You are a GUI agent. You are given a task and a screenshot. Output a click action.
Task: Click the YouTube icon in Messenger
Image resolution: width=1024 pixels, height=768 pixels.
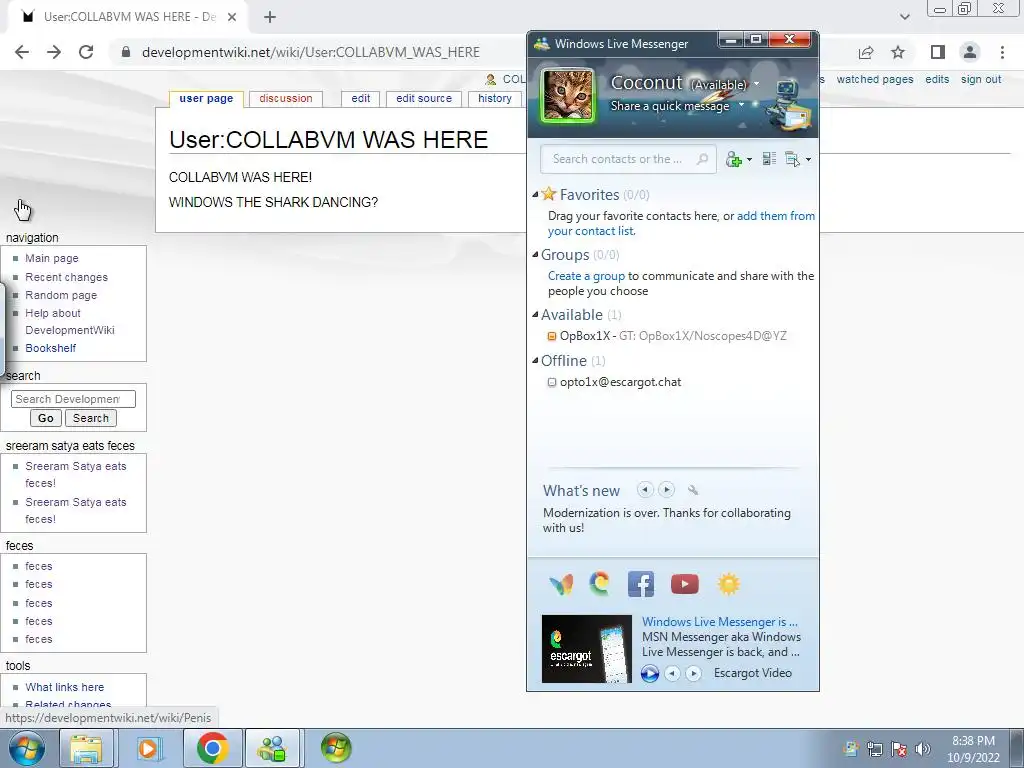(684, 584)
